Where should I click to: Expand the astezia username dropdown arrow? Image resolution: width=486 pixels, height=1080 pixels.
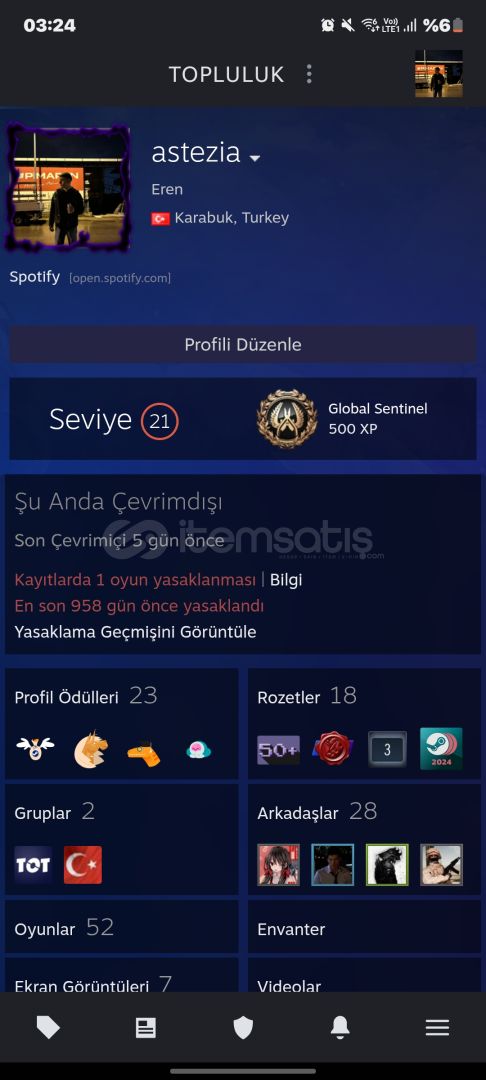point(255,158)
